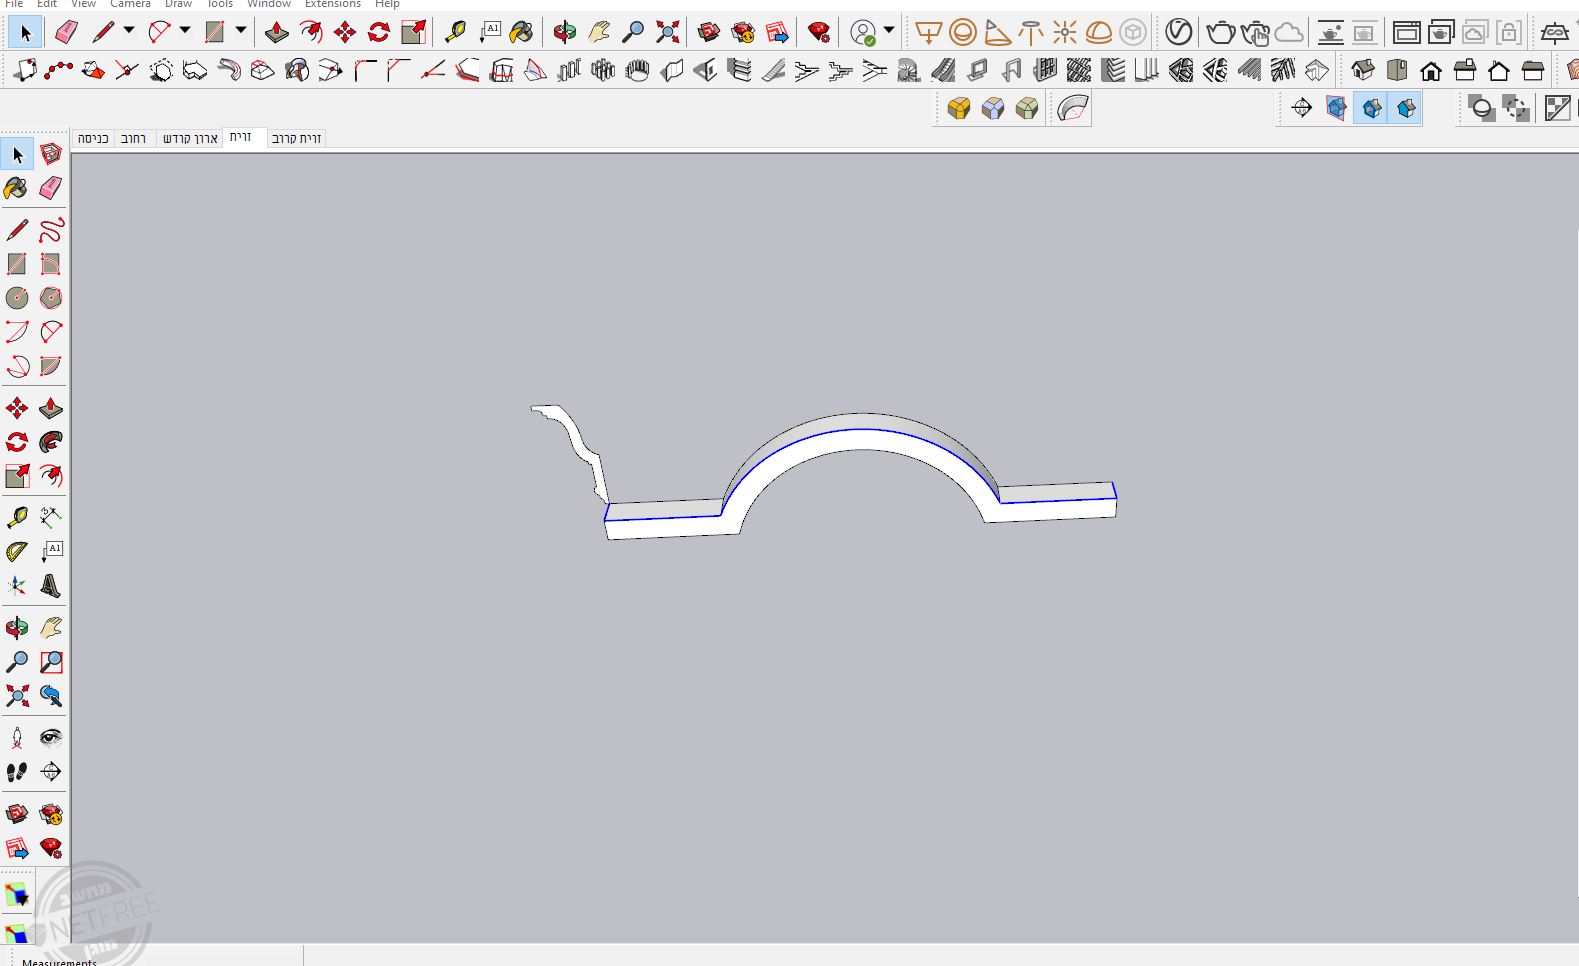Viewport: 1579px width, 966px height.
Task: Open the זוית scene tab
Action: click(241, 138)
